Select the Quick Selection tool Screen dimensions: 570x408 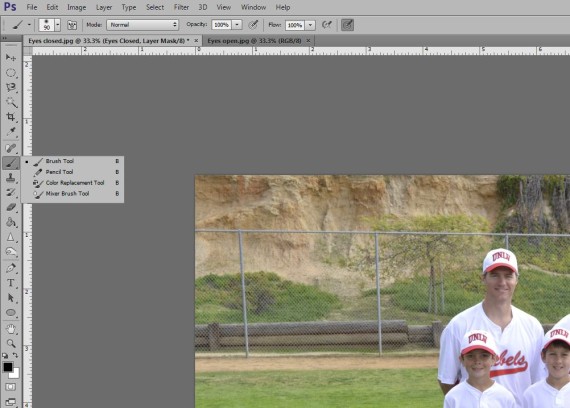(x=11, y=102)
